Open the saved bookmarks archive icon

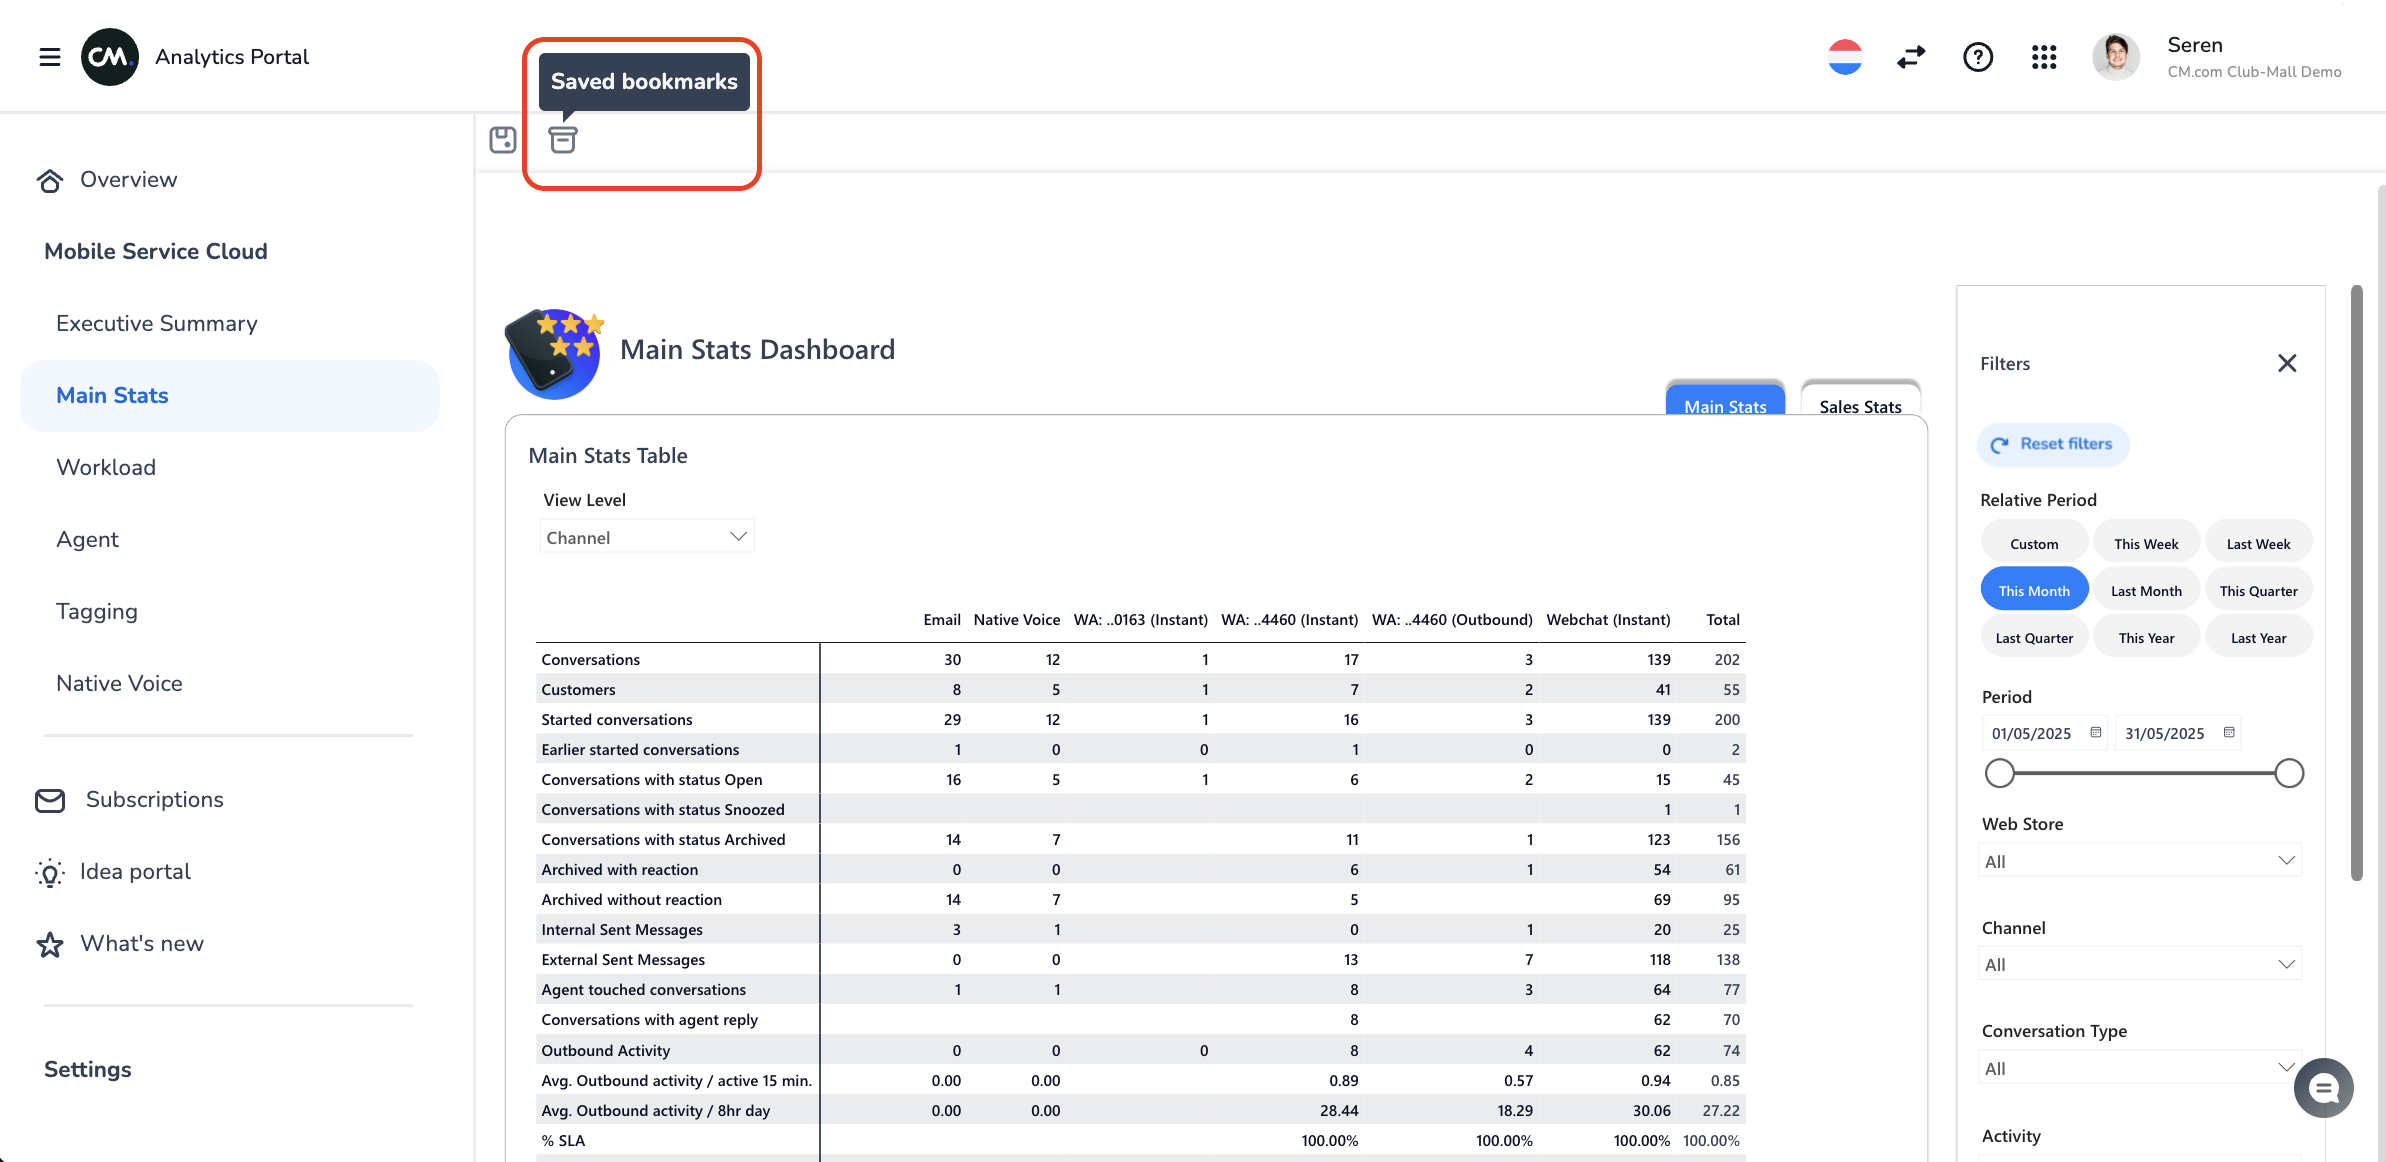click(563, 140)
